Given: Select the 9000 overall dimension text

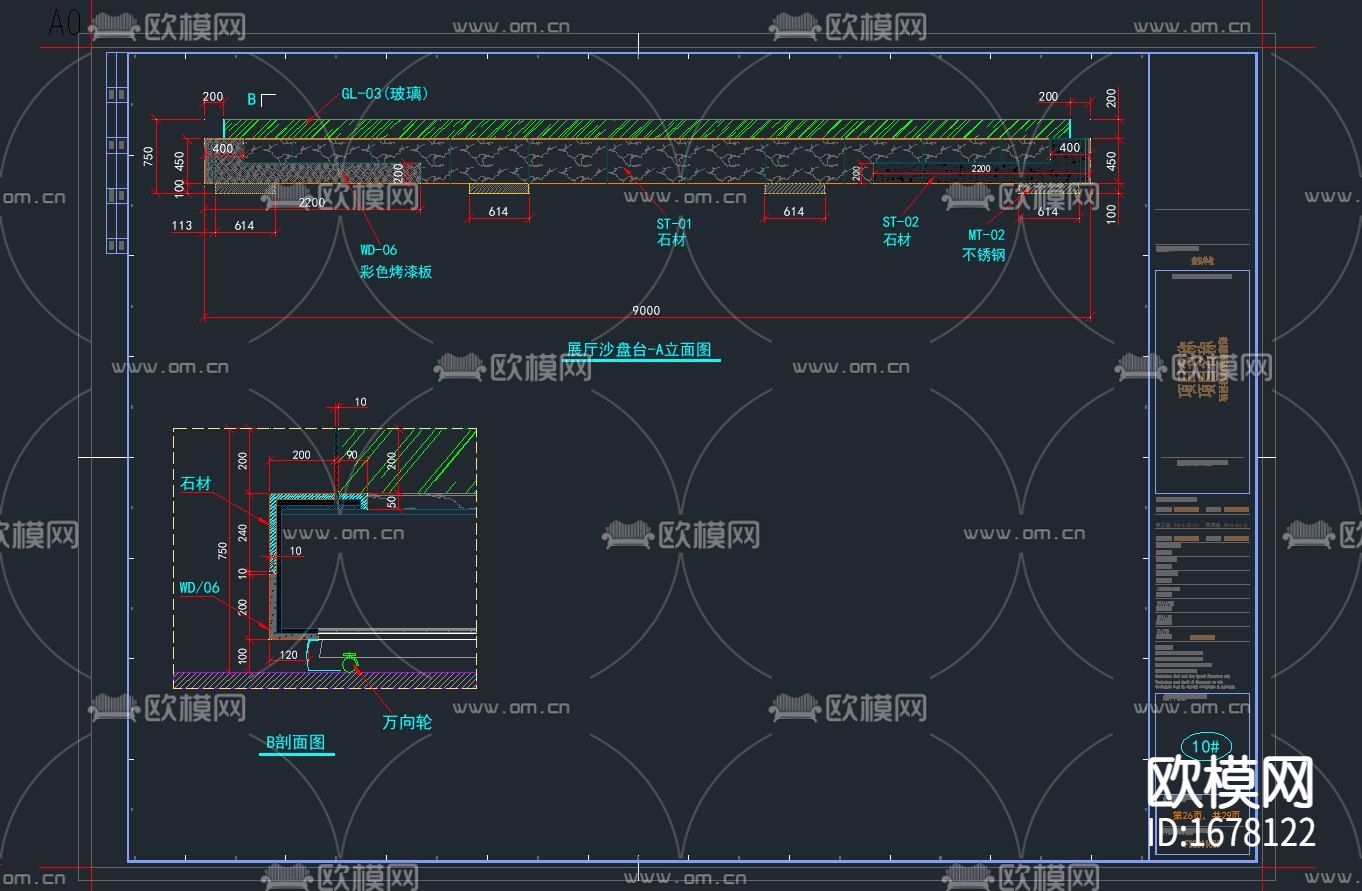Looking at the screenshot, I should (646, 310).
